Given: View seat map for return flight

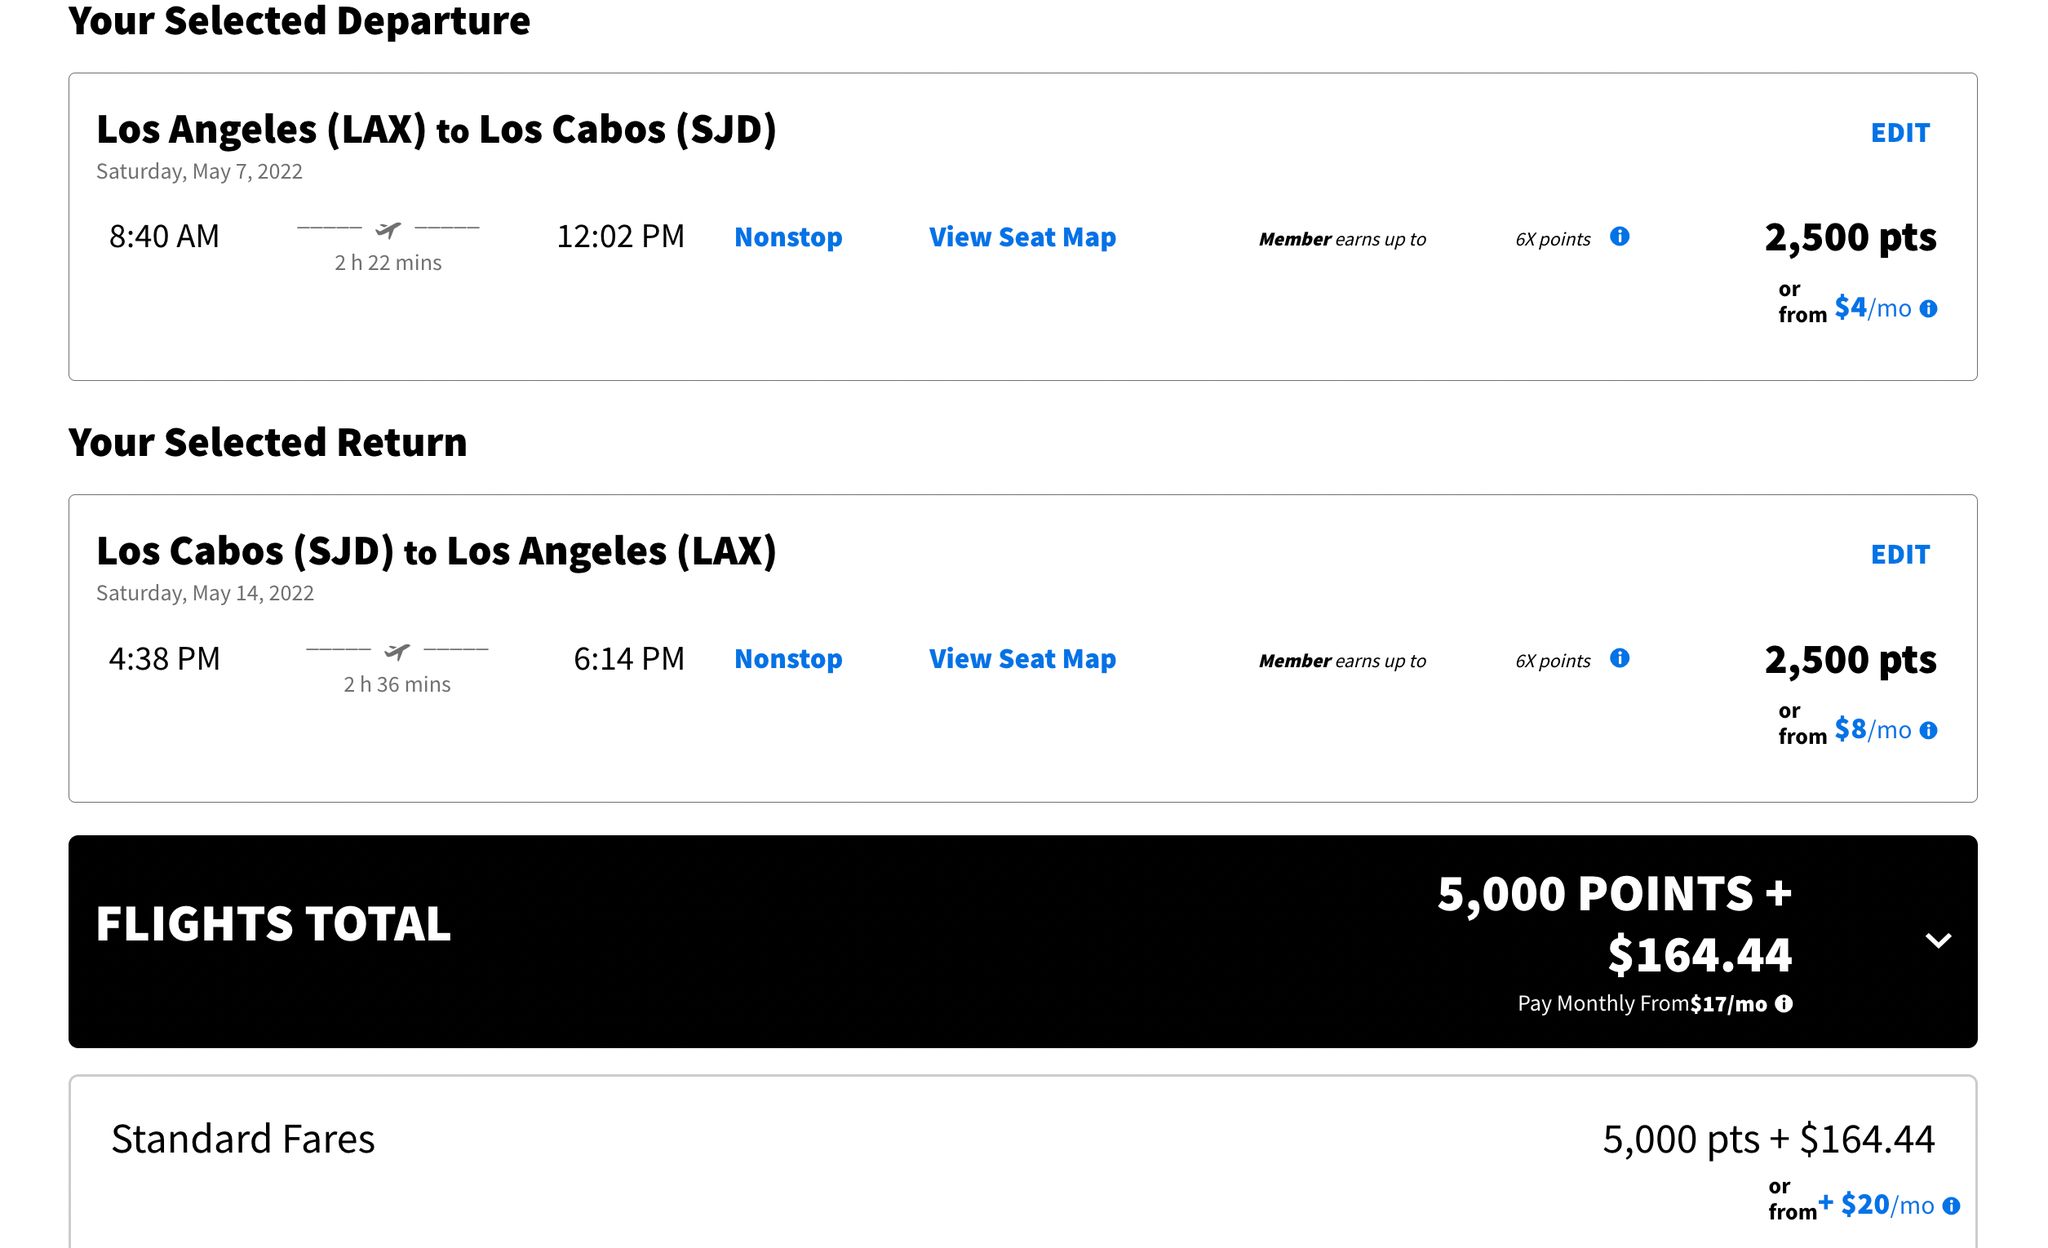Looking at the screenshot, I should 1022,659.
